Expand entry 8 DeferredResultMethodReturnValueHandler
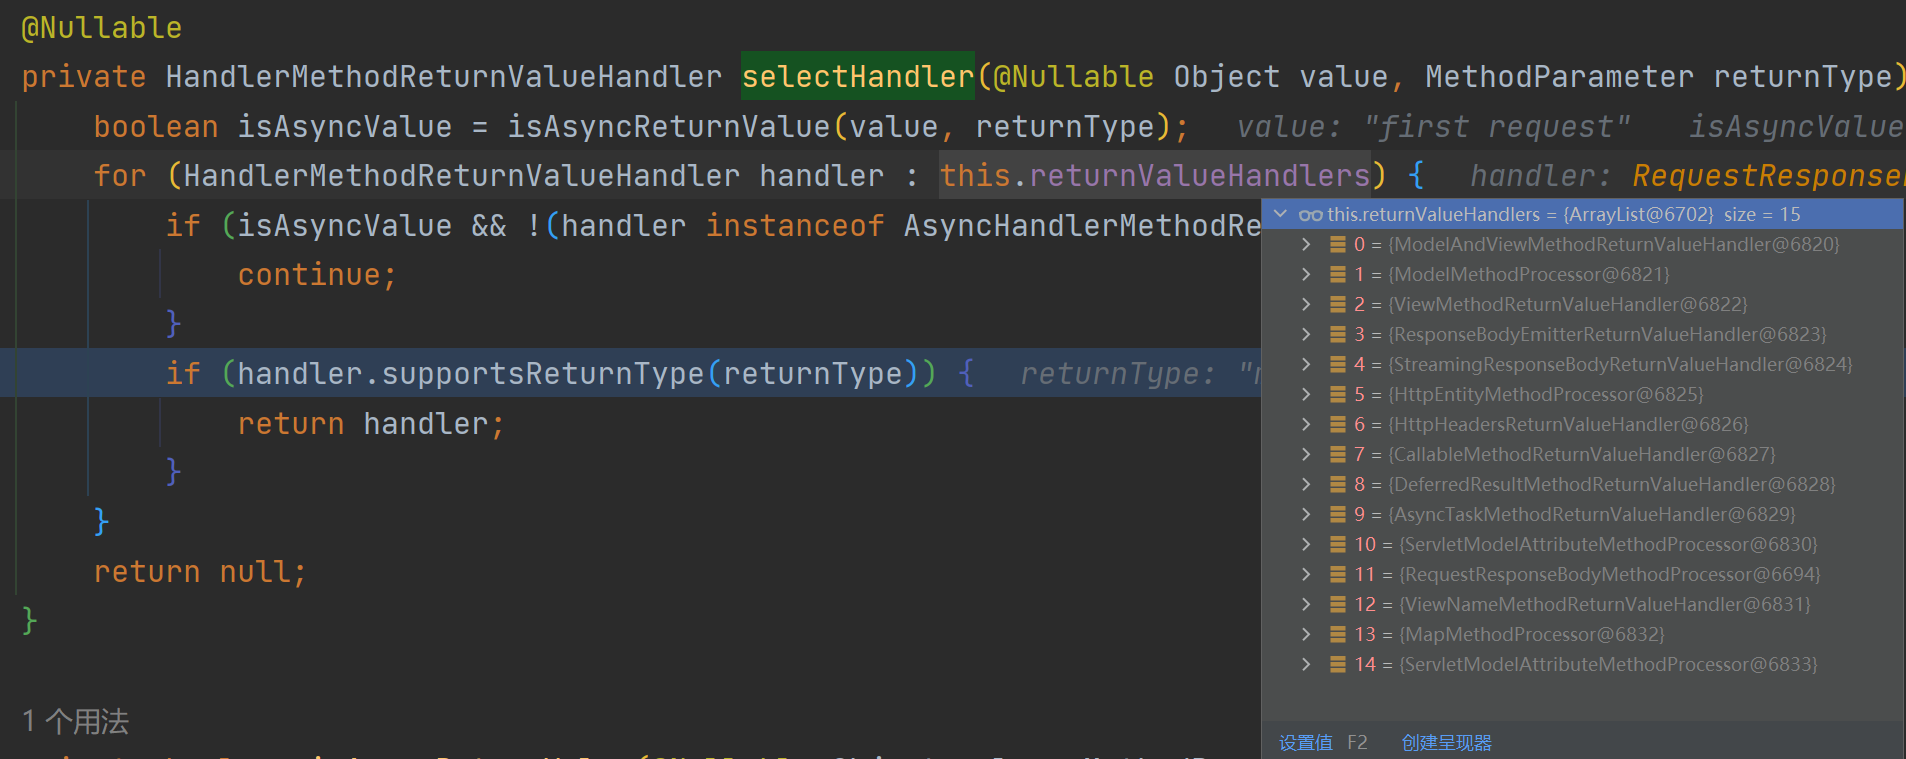Image resolution: width=1906 pixels, height=759 pixels. click(1306, 484)
